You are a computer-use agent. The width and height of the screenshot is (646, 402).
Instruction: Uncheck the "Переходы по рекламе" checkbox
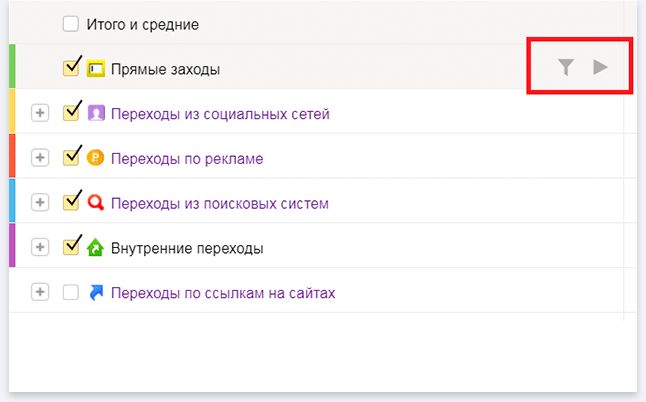click(71, 157)
